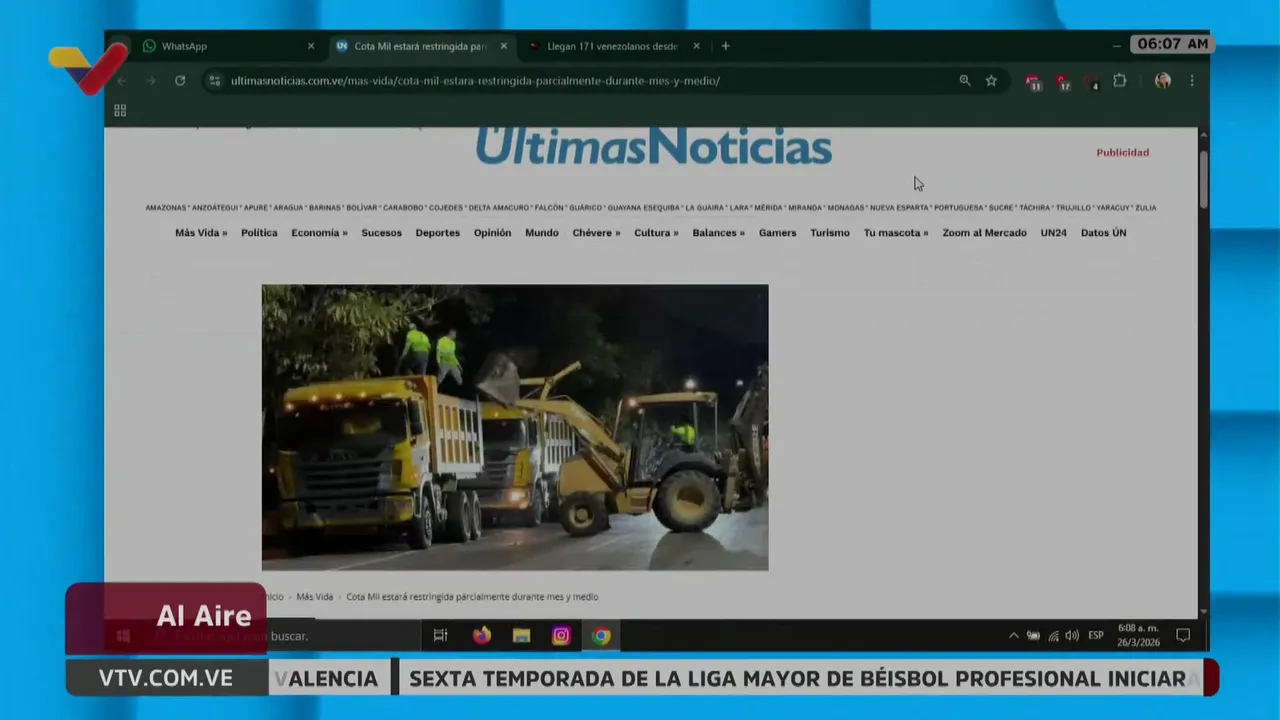Open the CARABOBO state link

pos(403,208)
